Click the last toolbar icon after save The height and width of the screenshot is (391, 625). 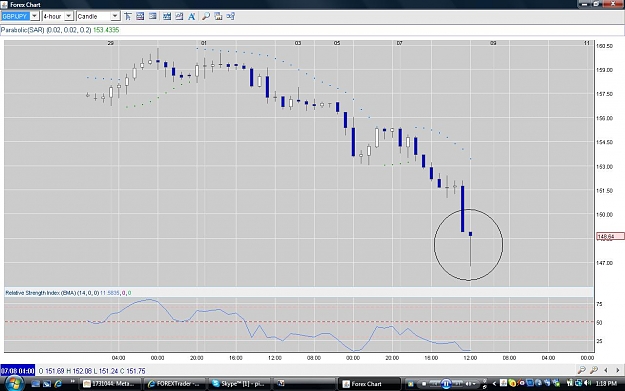230,16
